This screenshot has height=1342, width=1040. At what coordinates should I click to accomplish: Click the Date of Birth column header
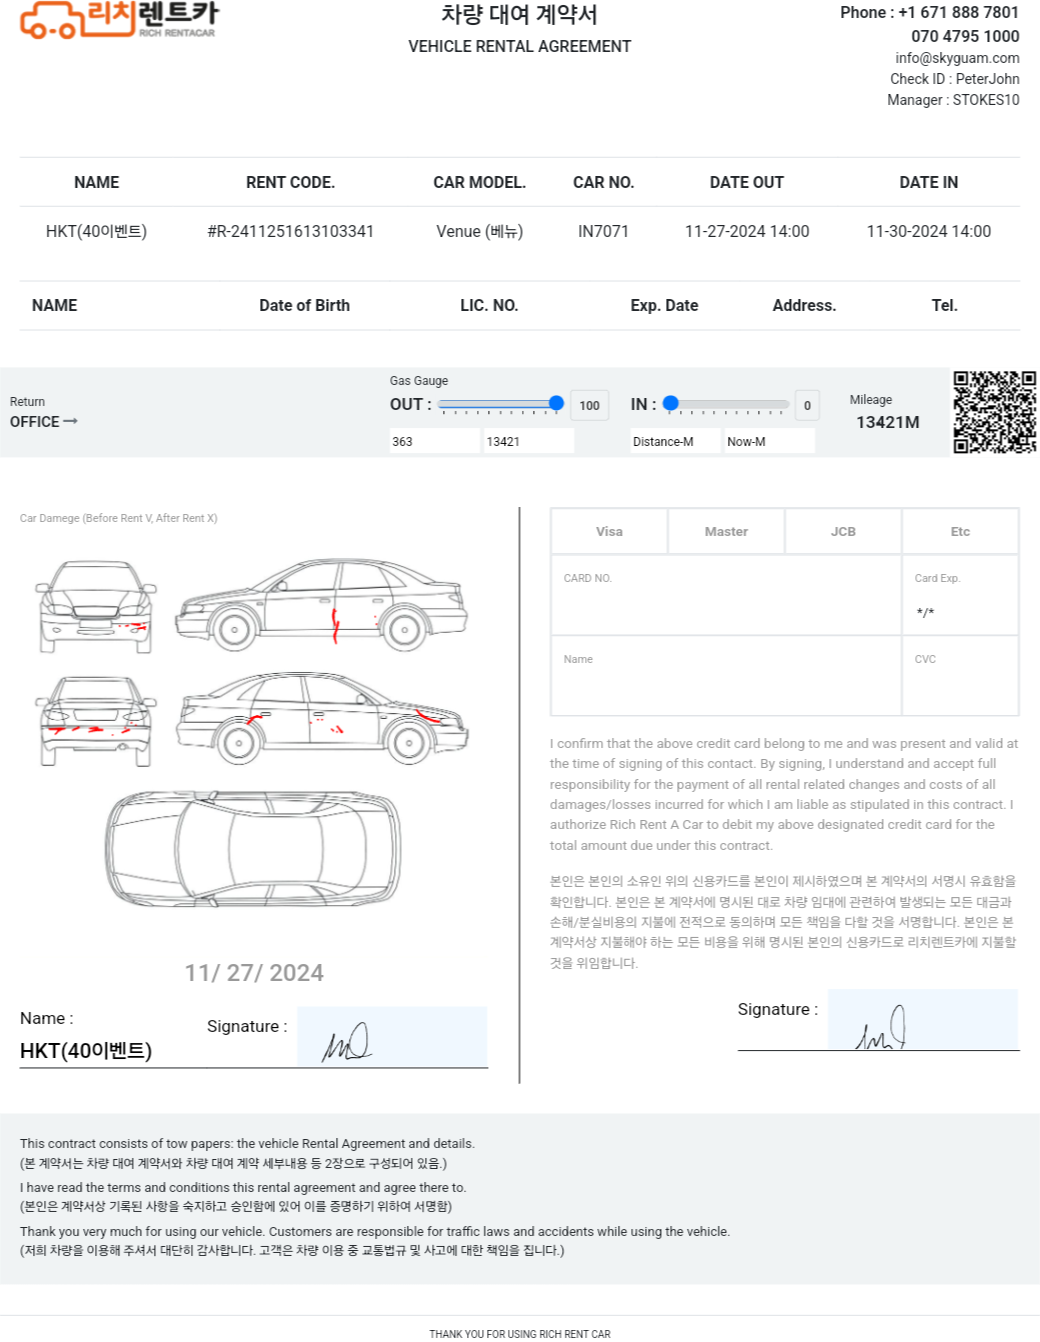coord(304,305)
